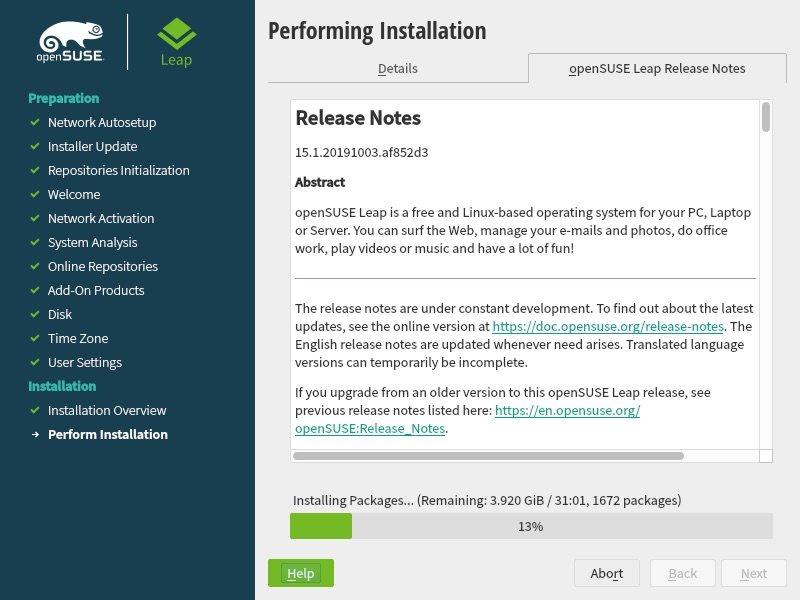
Task: Select the Repositories Initialization step
Action: (118, 170)
